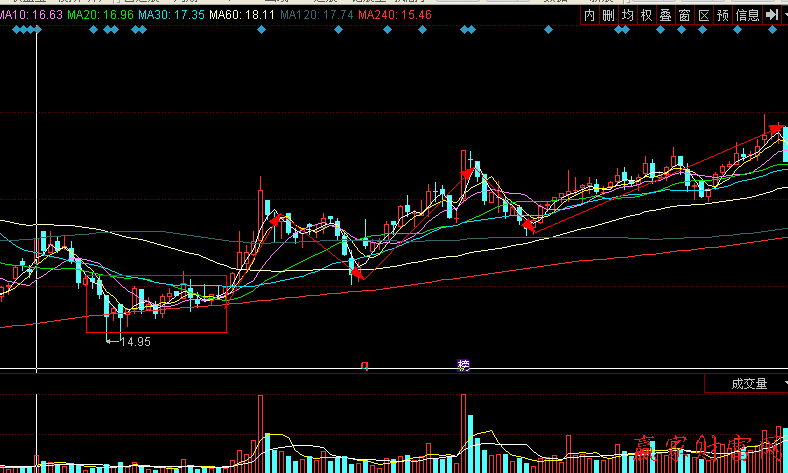Open the 成交量 volume indicator selector
Viewport: 788px width, 473px height.
pyautogui.click(x=746, y=384)
